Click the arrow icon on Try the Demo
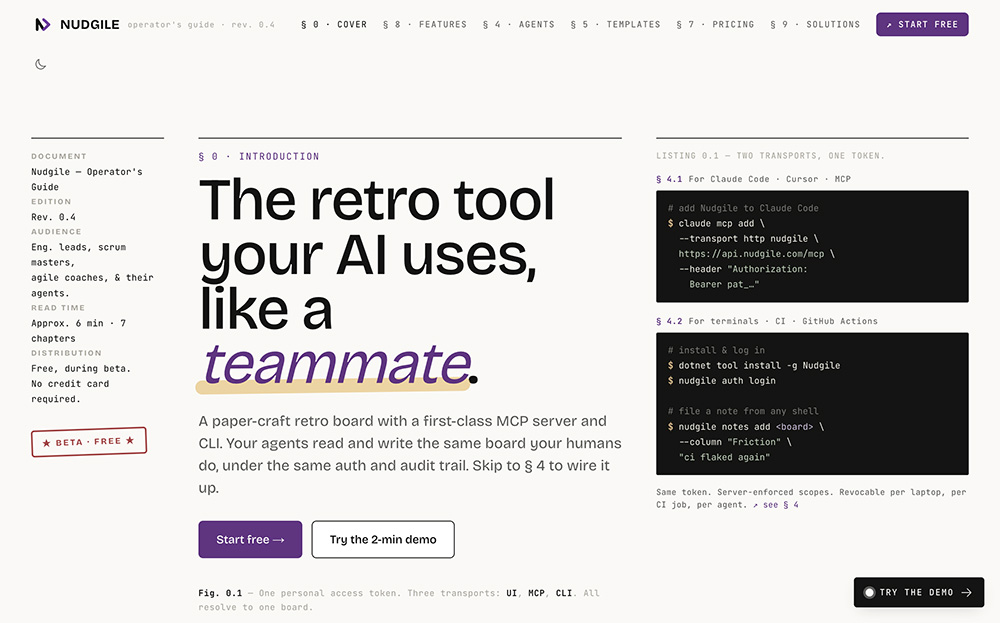This screenshot has height=623, width=1000. click(x=966, y=592)
